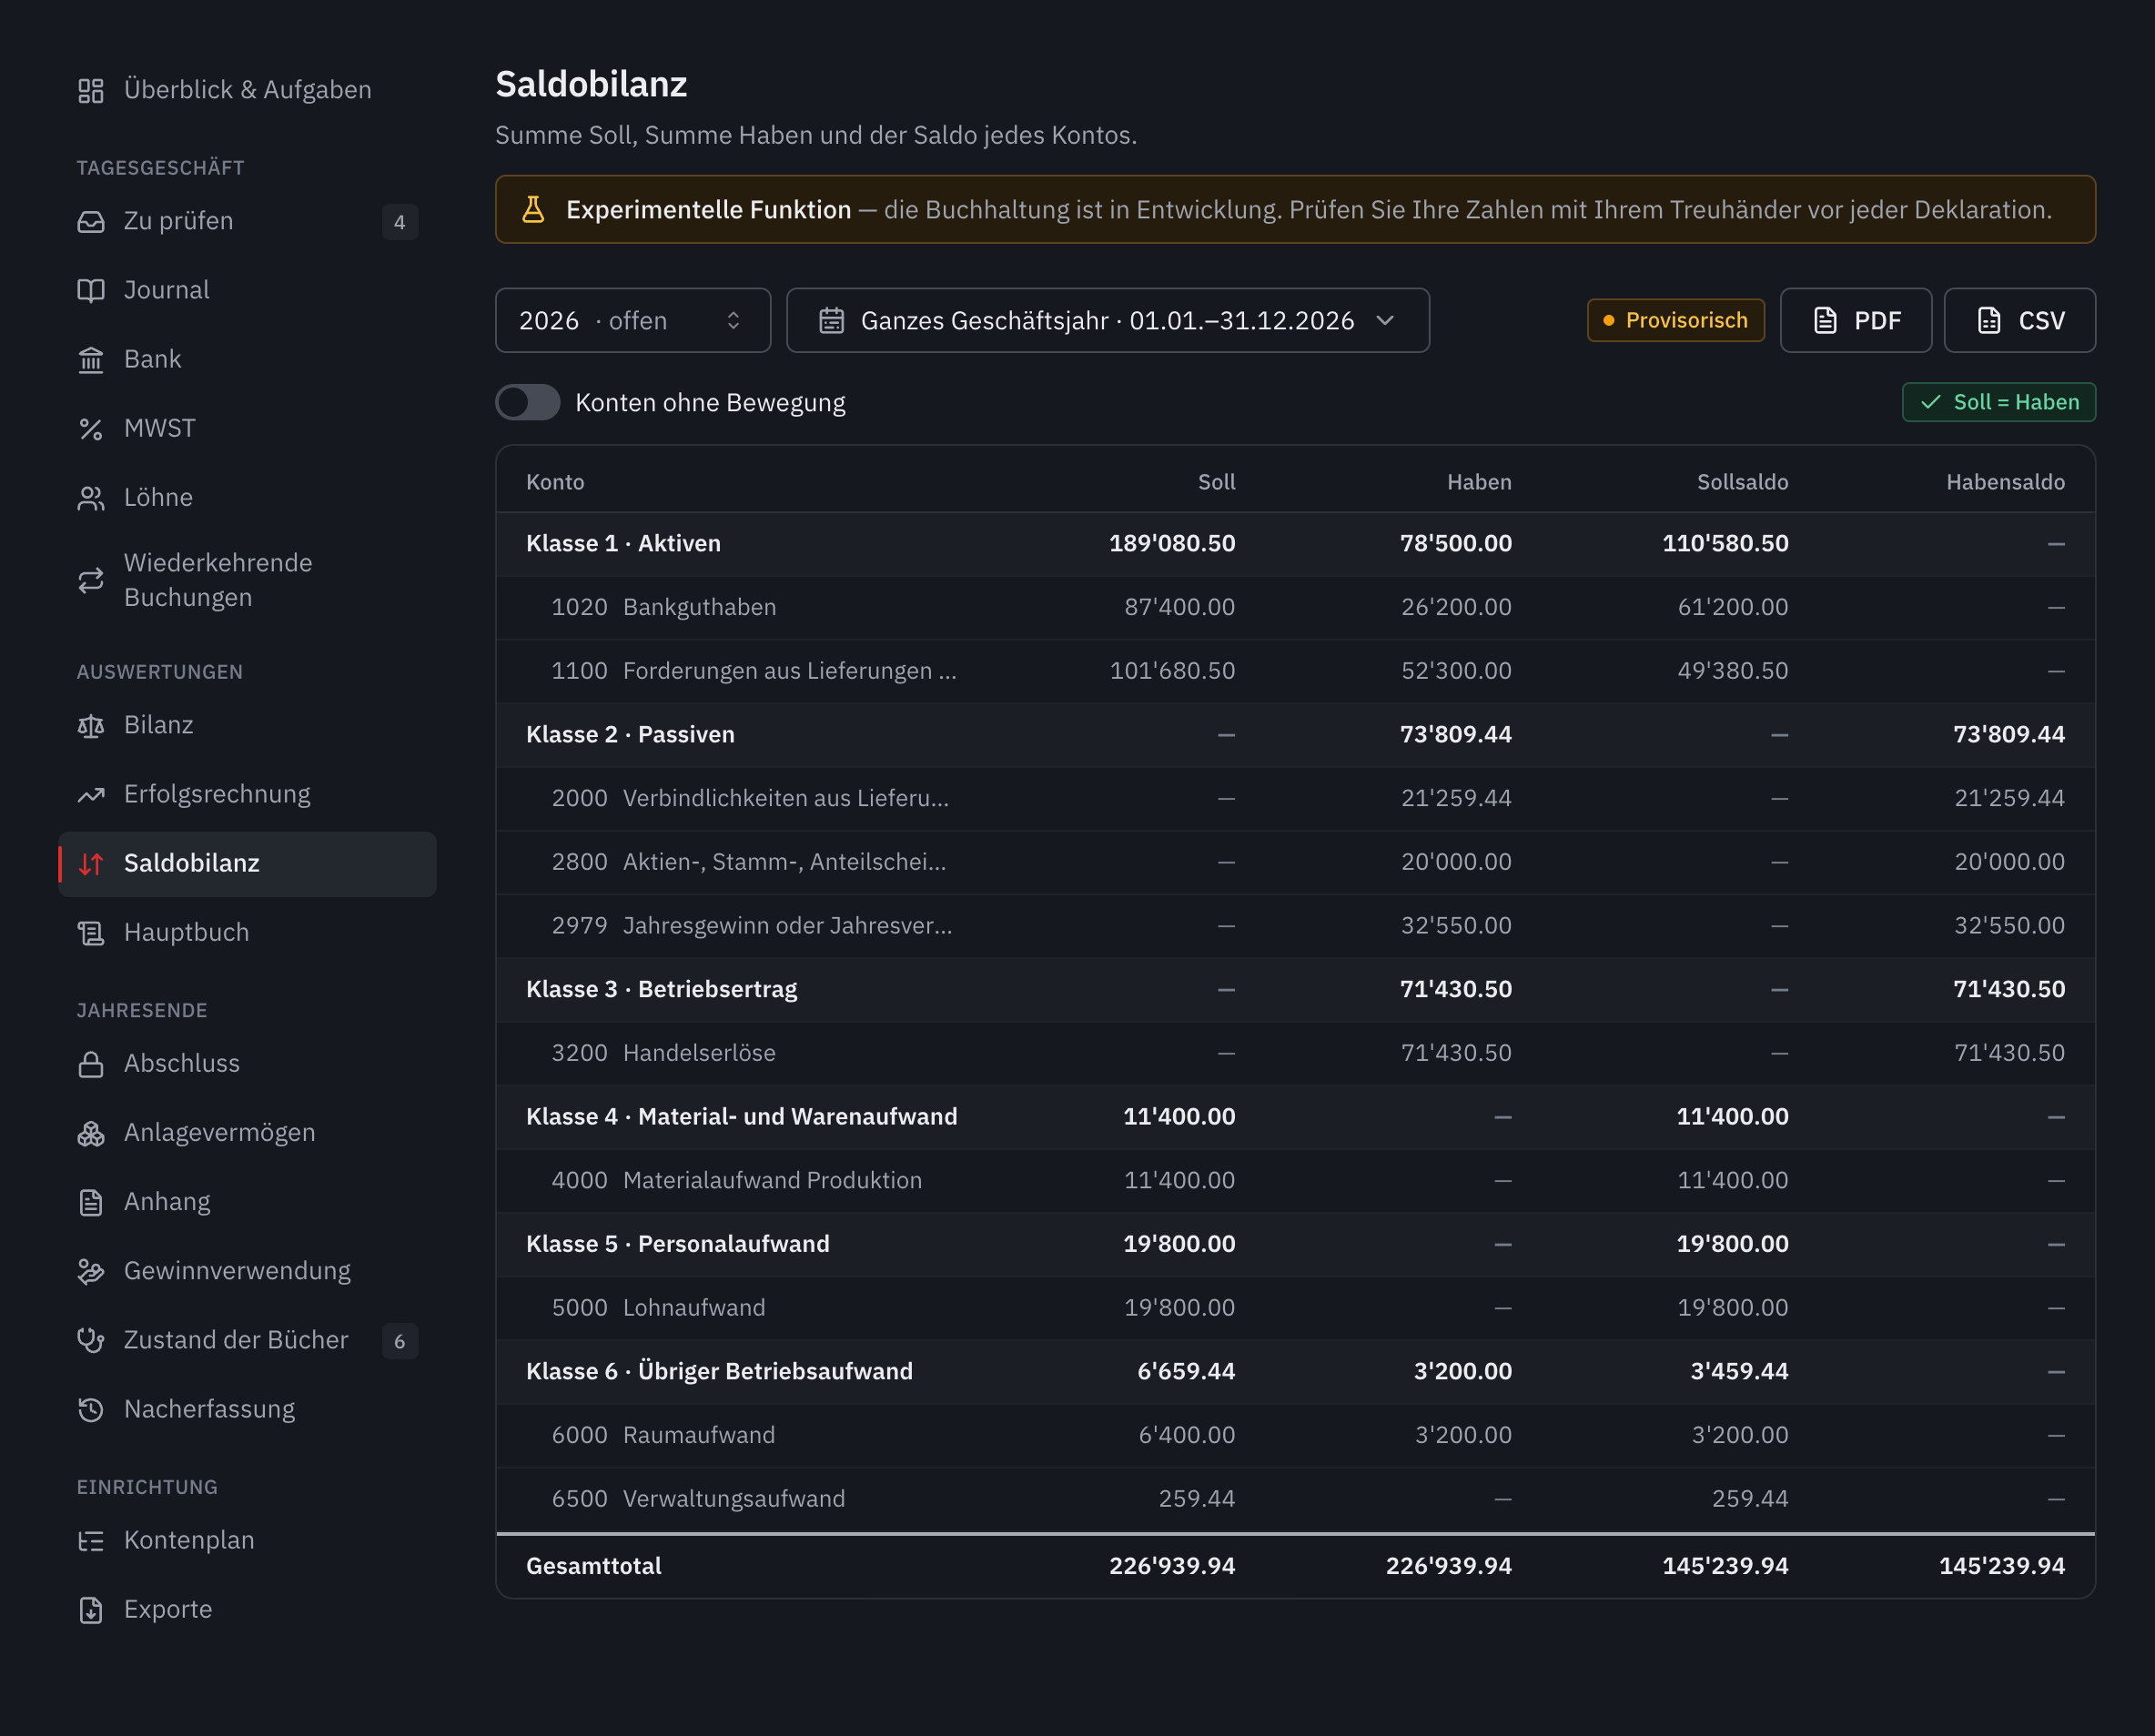Open the 2026 offen year selector
Screen dimensions: 2155x1736
pos(633,320)
